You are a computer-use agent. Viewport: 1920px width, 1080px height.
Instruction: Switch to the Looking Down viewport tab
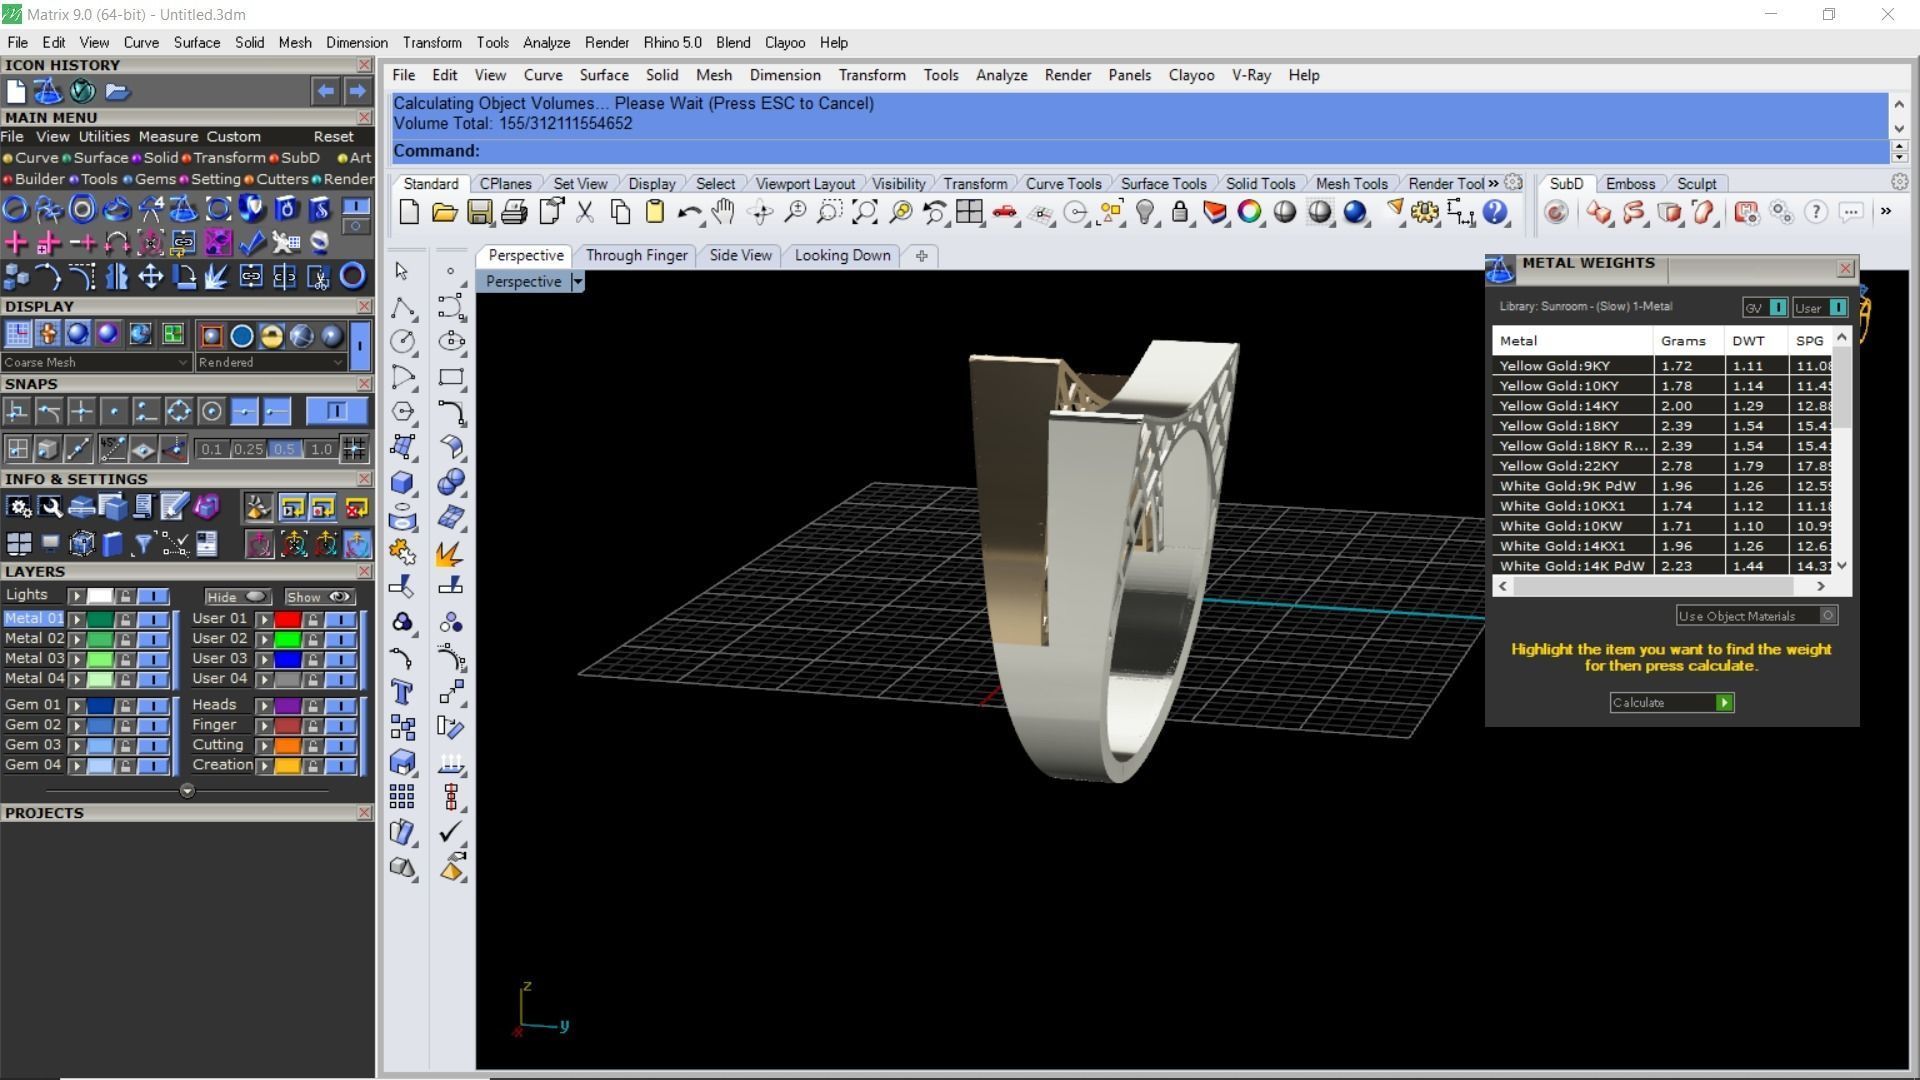842,255
